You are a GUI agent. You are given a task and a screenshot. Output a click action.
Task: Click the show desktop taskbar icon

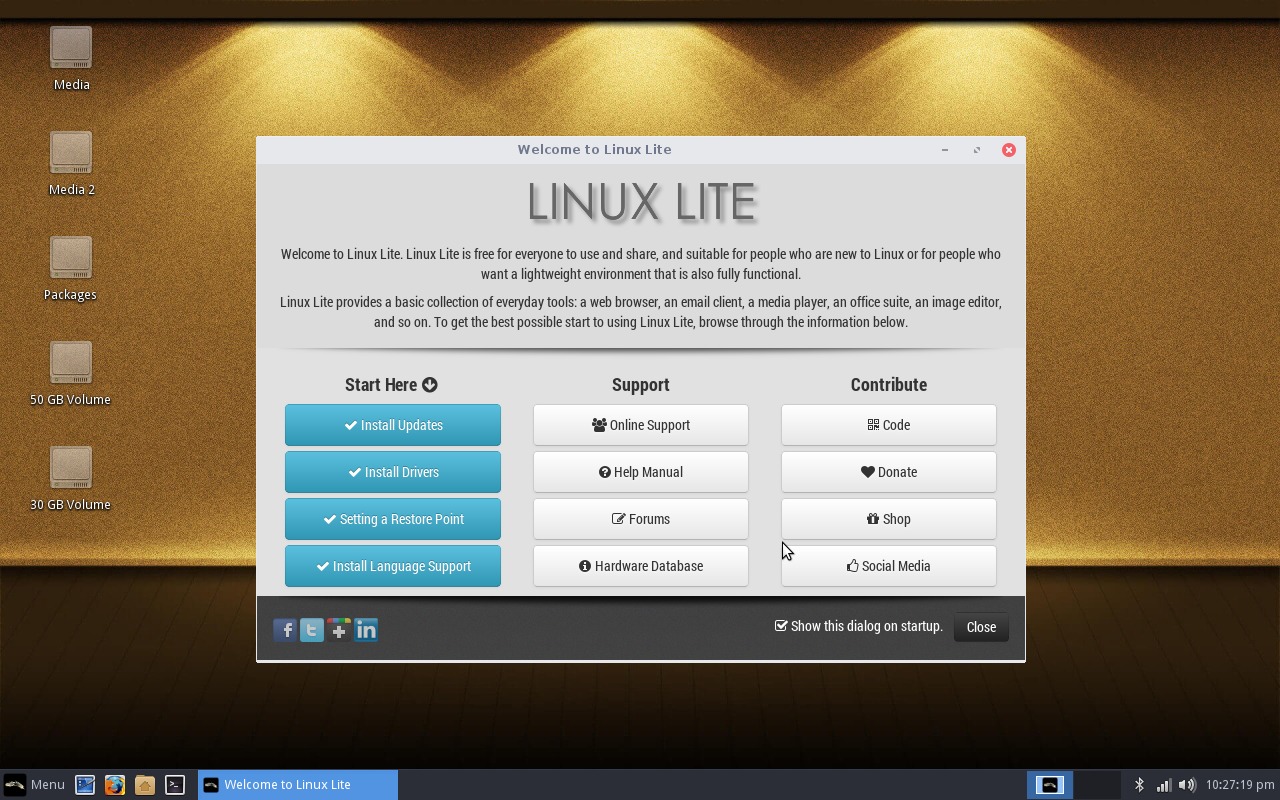pos(85,785)
